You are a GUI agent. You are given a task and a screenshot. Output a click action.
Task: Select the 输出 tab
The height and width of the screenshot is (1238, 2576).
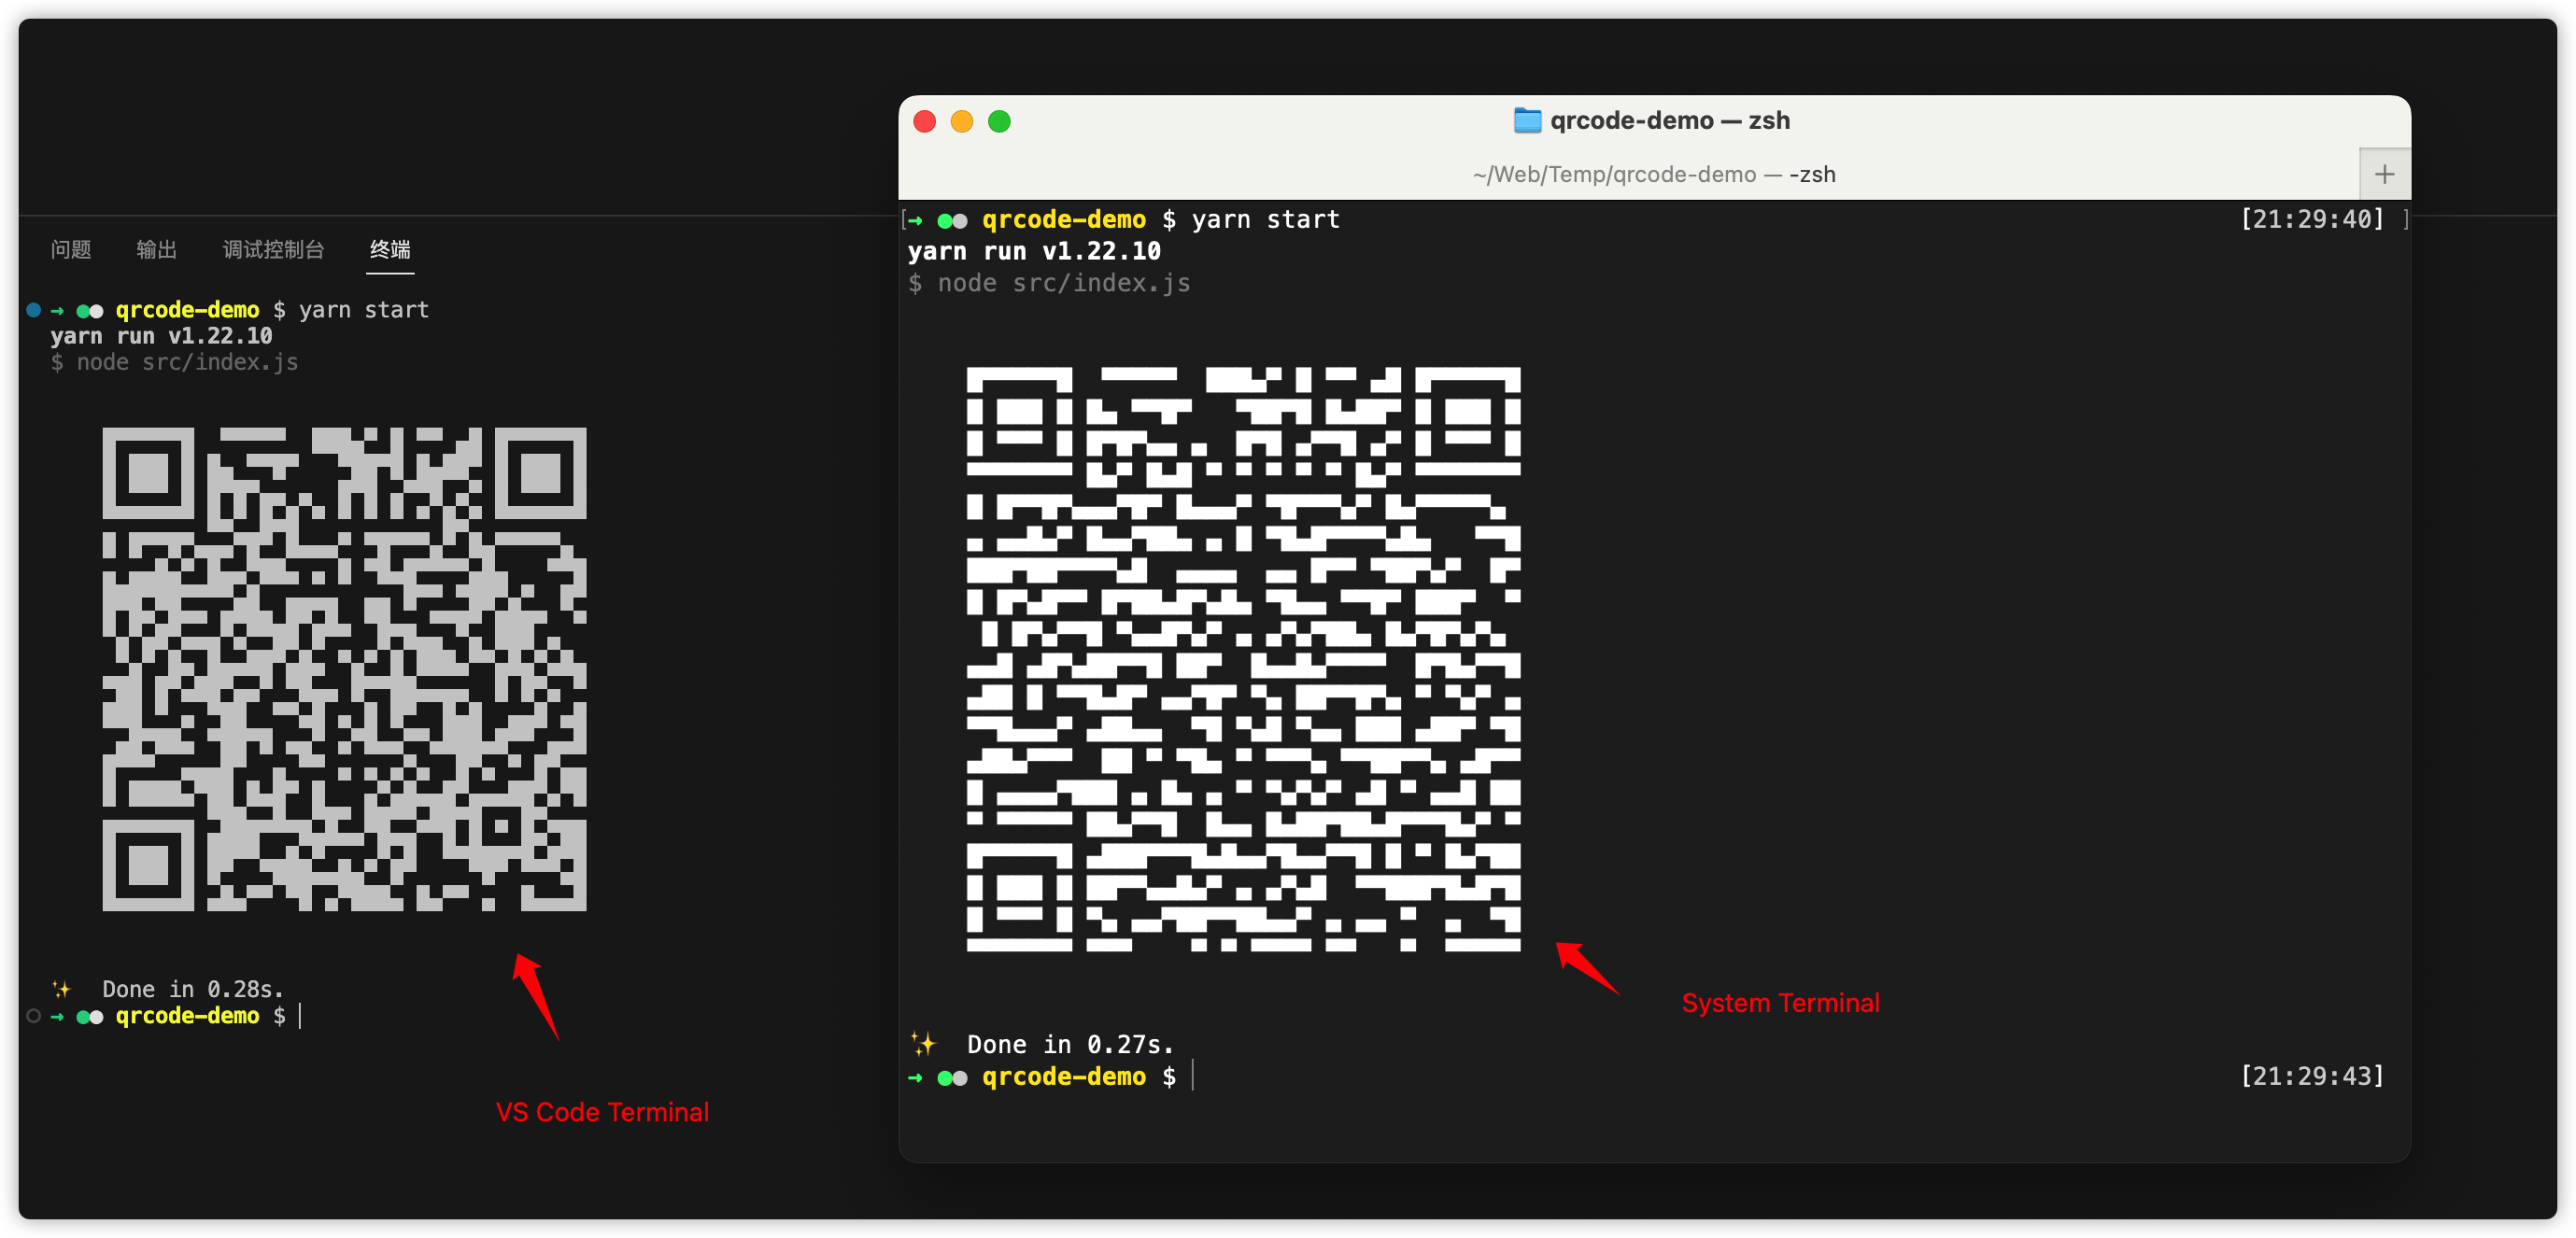click(x=156, y=251)
